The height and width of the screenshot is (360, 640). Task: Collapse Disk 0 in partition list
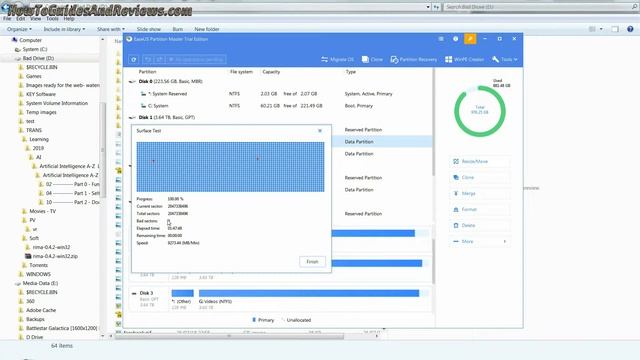pos(132,82)
